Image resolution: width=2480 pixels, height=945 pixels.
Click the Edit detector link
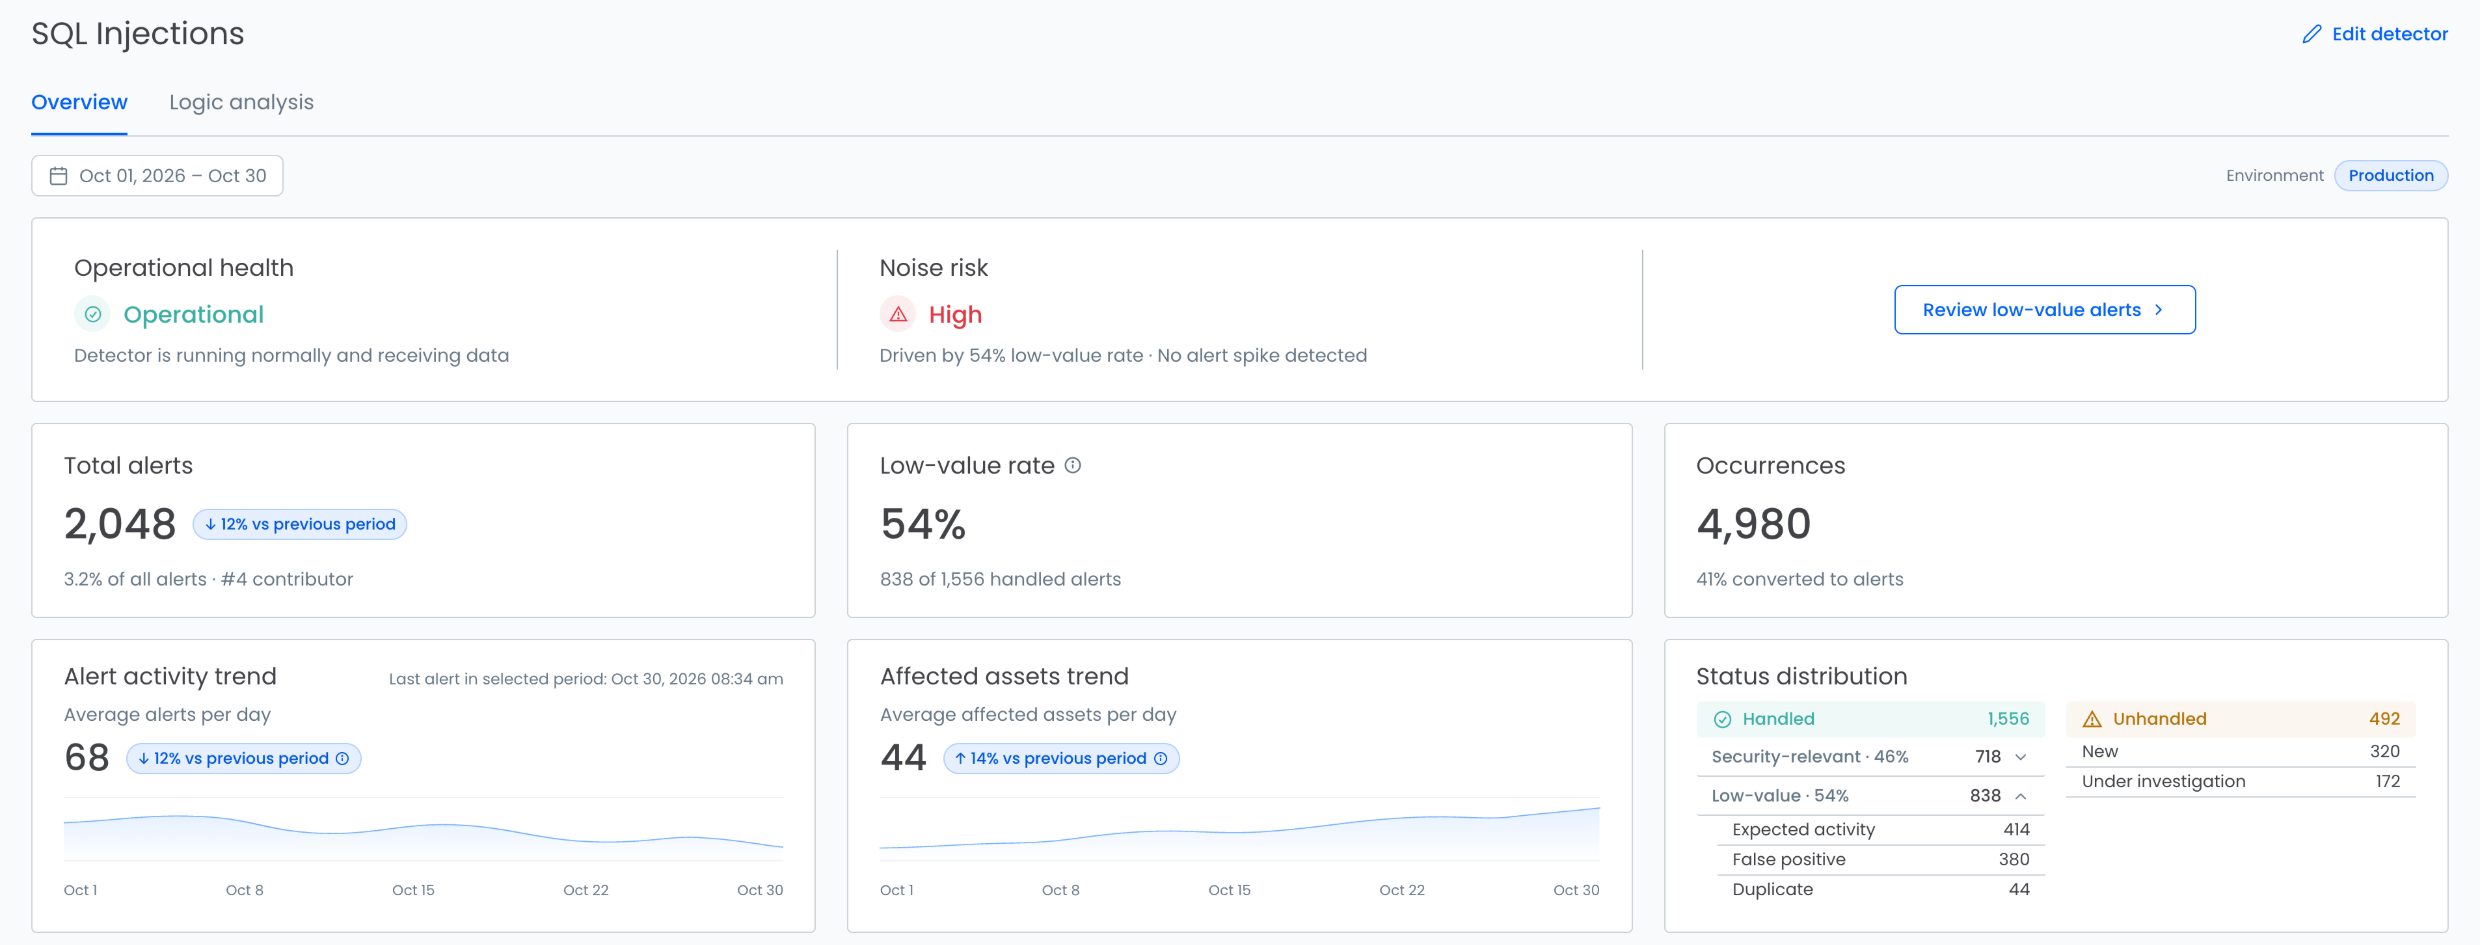click(x=2375, y=34)
